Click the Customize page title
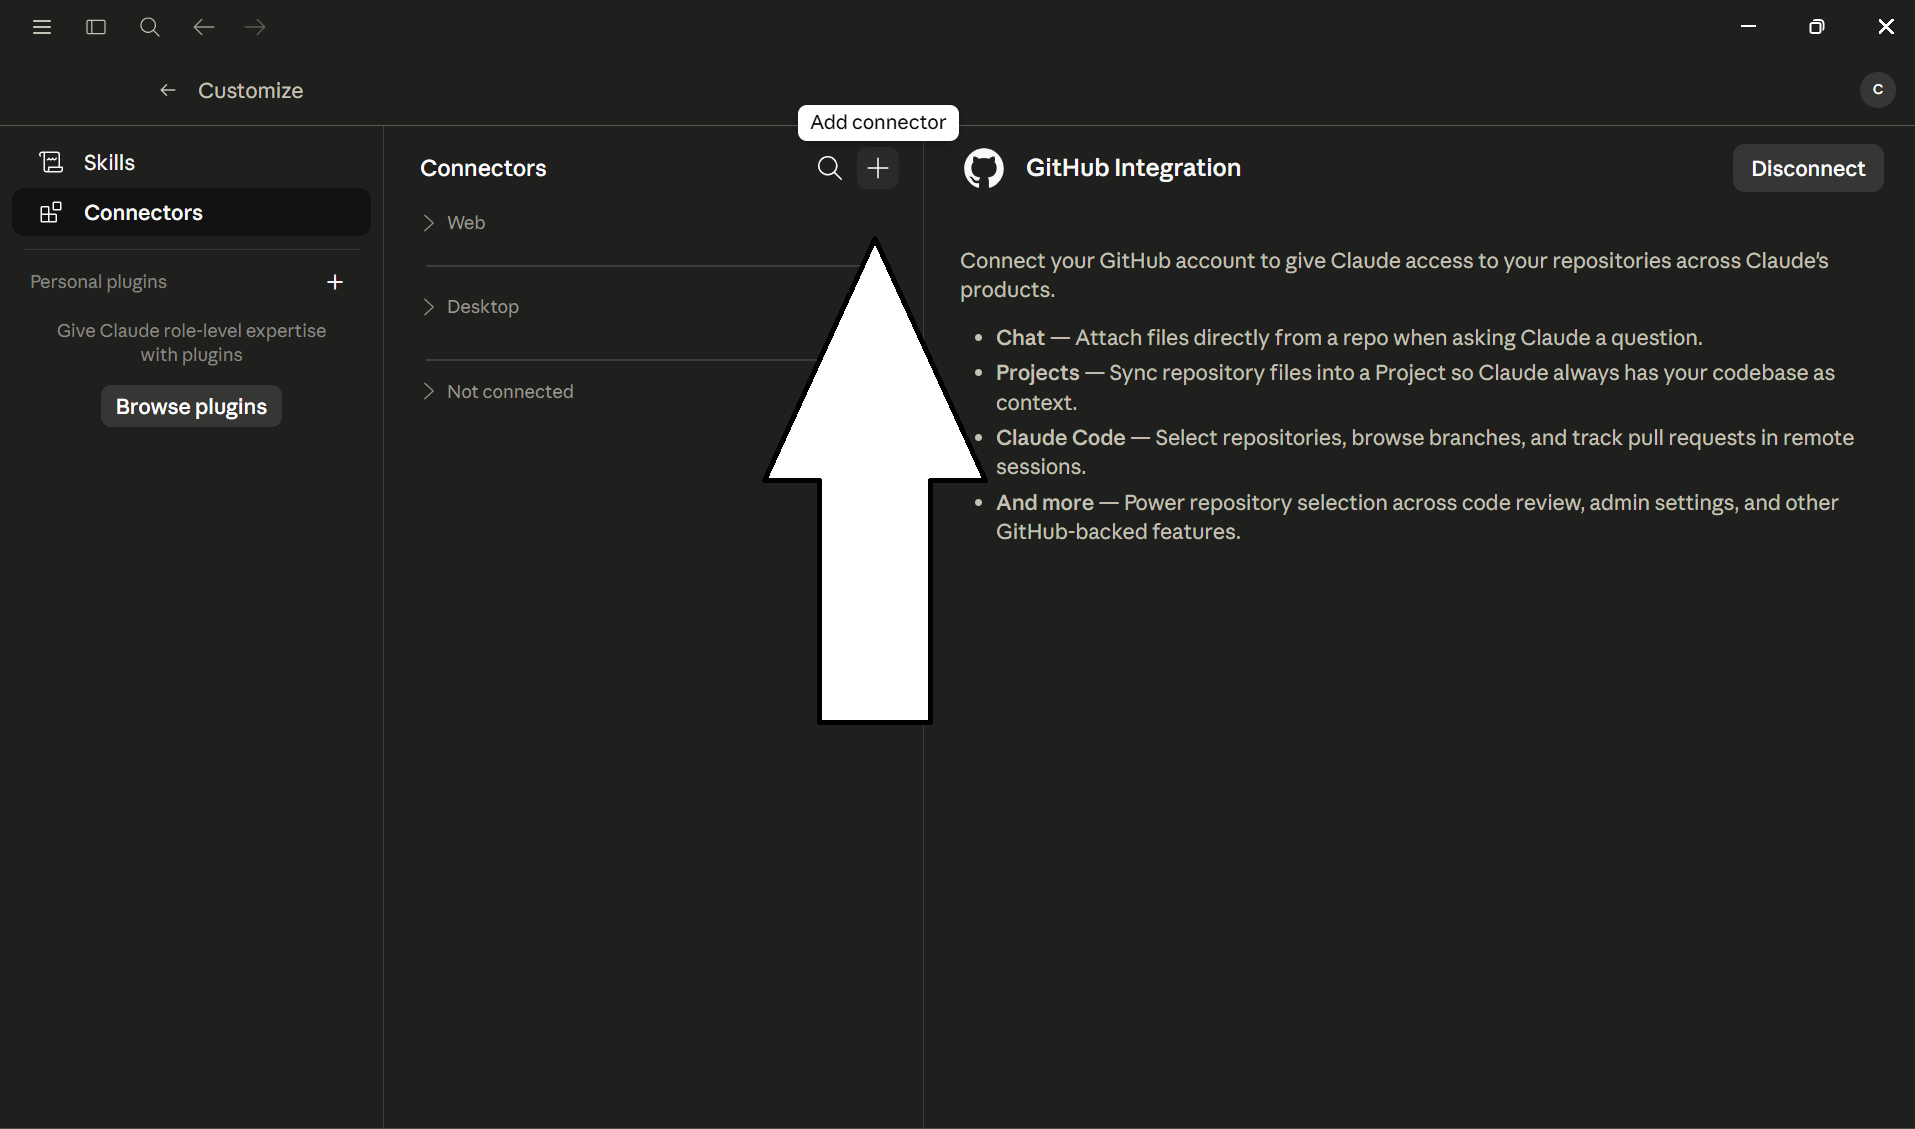Viewport: 1915px width, 1129px height. (250, 90)
